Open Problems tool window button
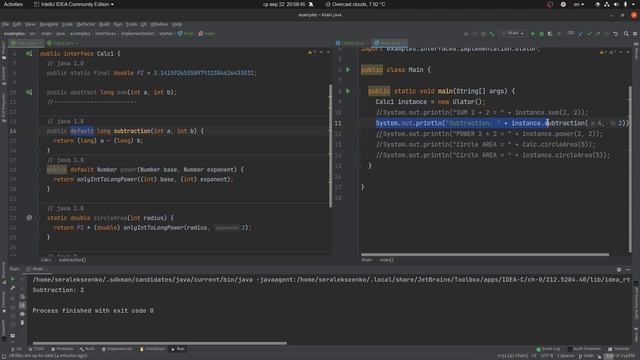The height and width of the screenshot is (360, 640). 62,349
